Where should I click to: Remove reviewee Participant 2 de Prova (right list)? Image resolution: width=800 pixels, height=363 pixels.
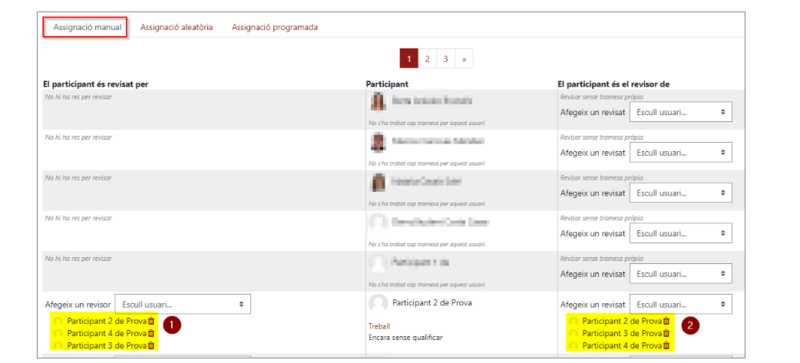click(666, 321)
